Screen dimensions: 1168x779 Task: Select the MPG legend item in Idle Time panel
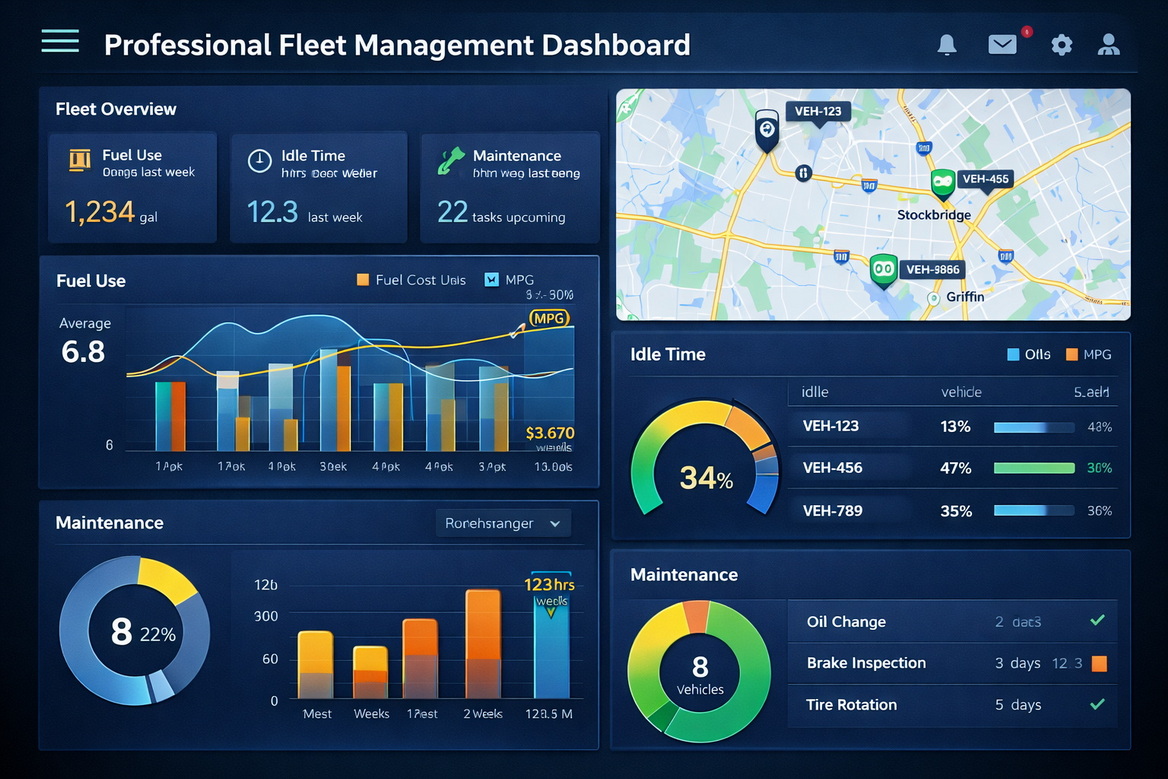[1083, 354]
